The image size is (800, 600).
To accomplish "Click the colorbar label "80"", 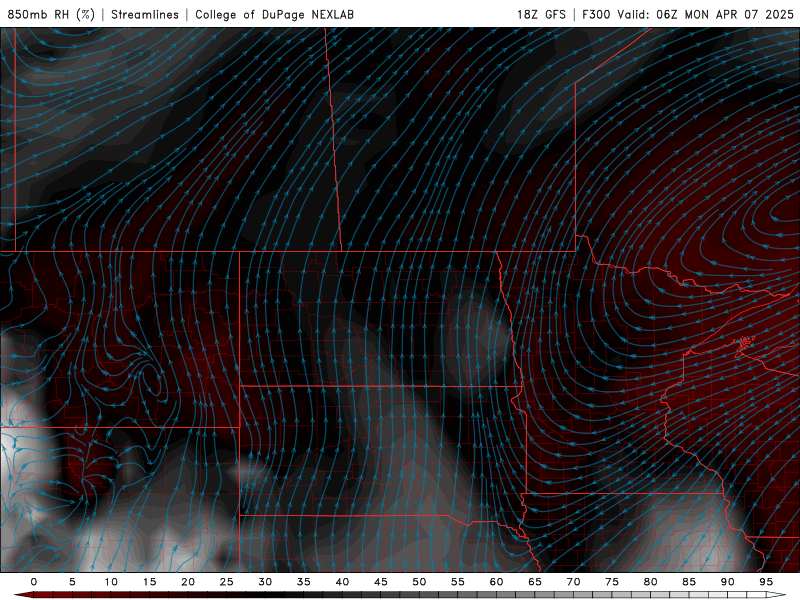I will [650, 582].
